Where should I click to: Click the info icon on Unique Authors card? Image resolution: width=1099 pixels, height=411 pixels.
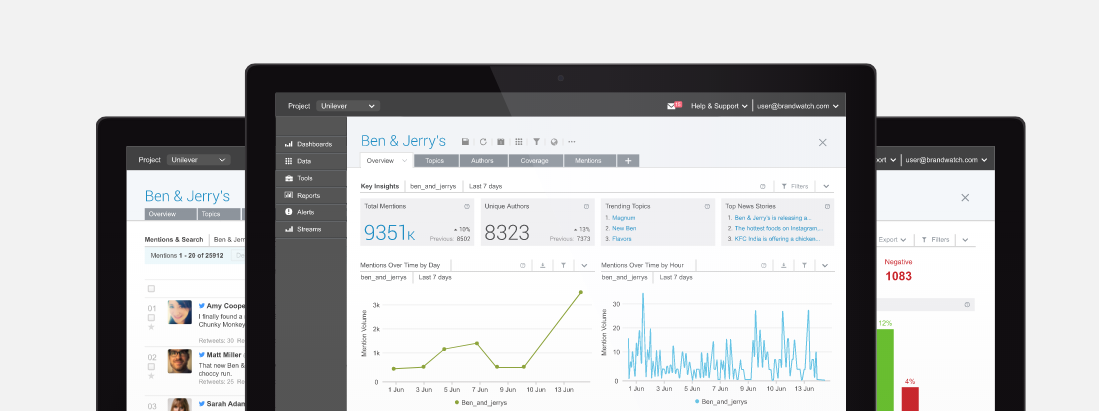(587, 207)
